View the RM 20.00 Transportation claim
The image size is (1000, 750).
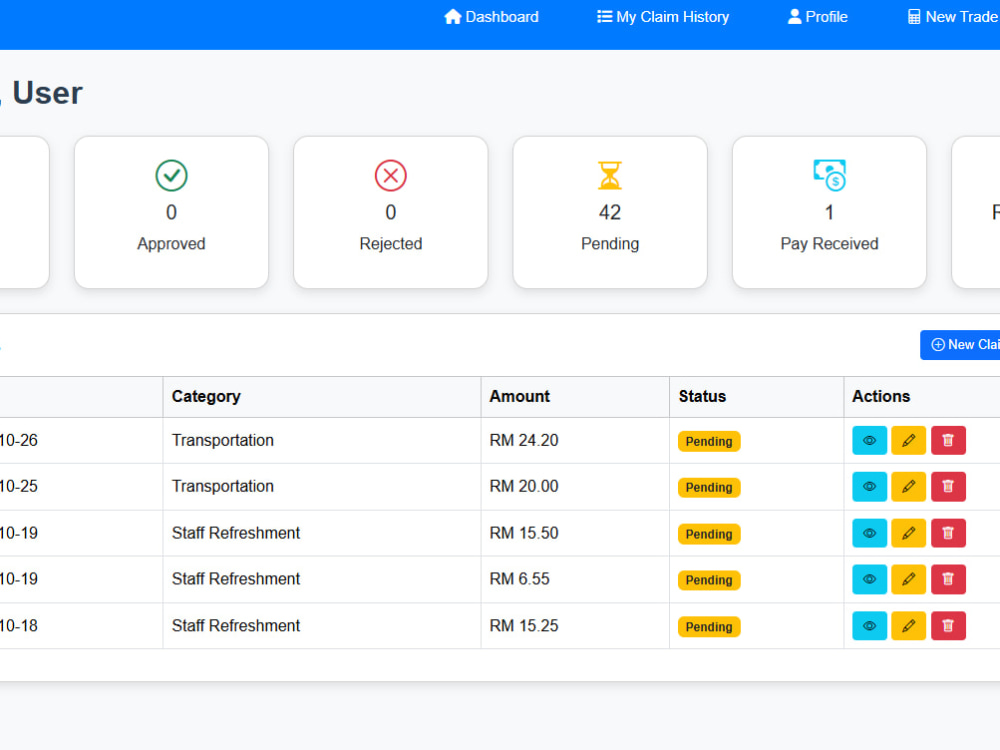tap(869, 487)
